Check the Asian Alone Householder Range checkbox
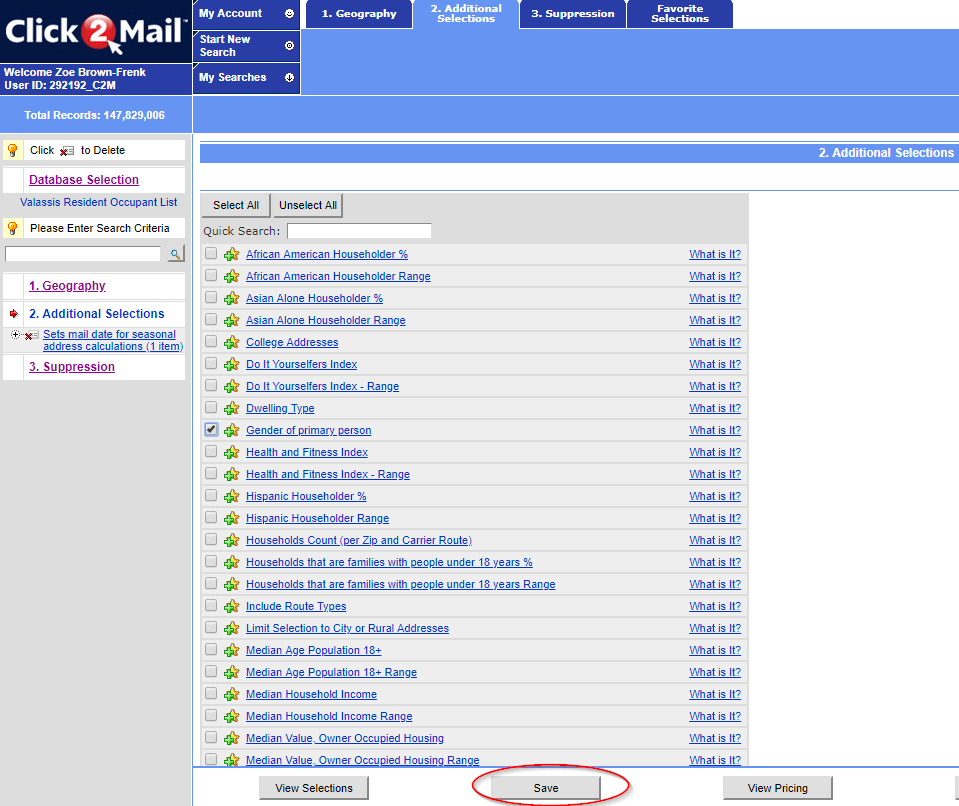 pos(211,319)
